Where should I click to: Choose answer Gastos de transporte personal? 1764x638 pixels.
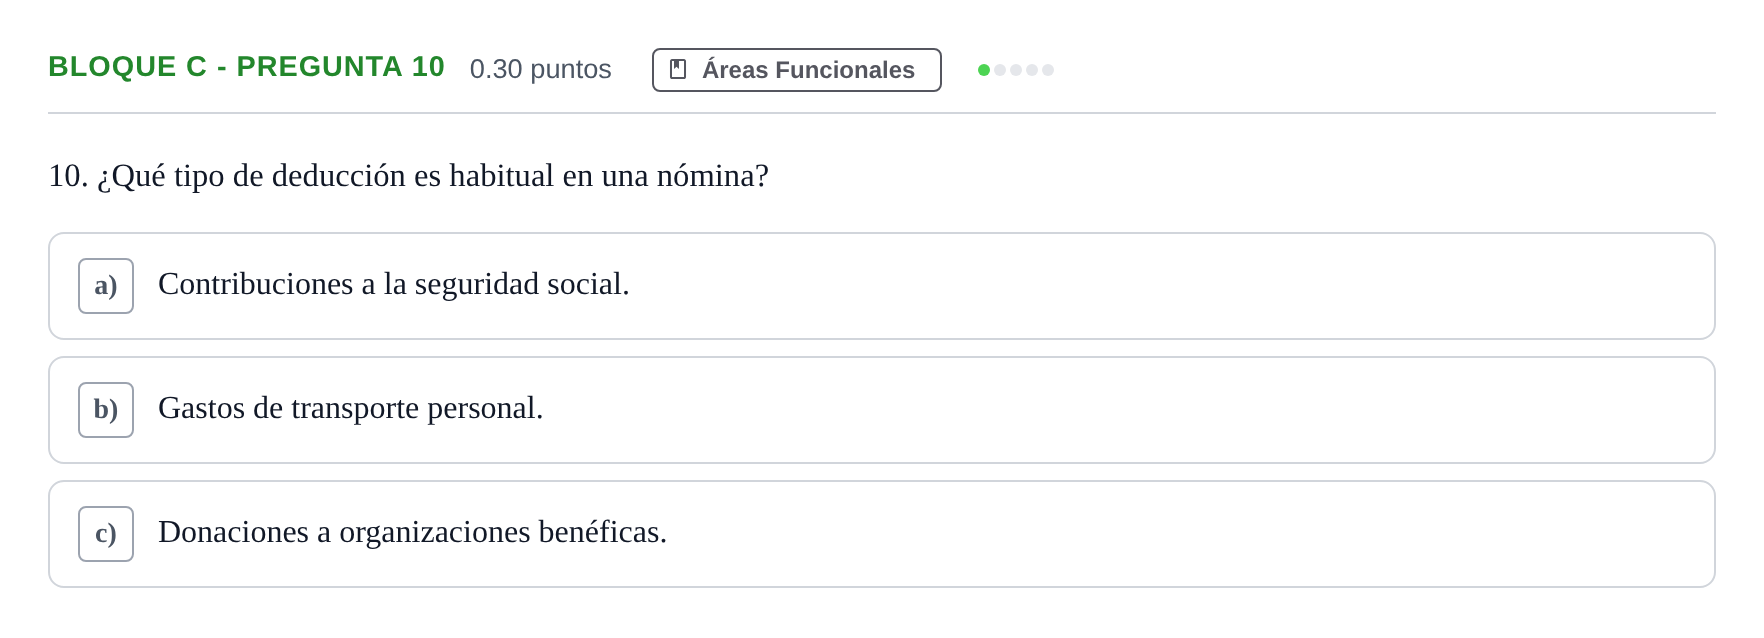[x=351, y=408]
